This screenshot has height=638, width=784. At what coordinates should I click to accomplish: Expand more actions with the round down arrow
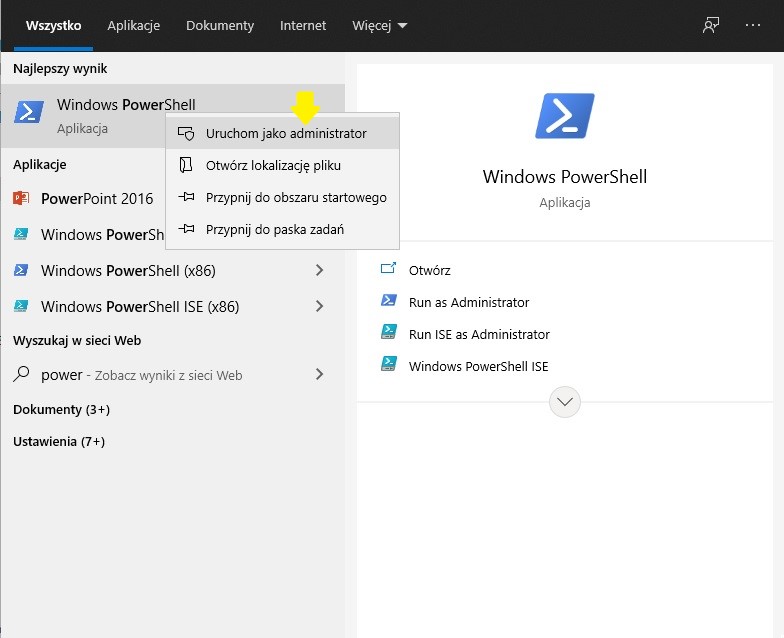565,401
